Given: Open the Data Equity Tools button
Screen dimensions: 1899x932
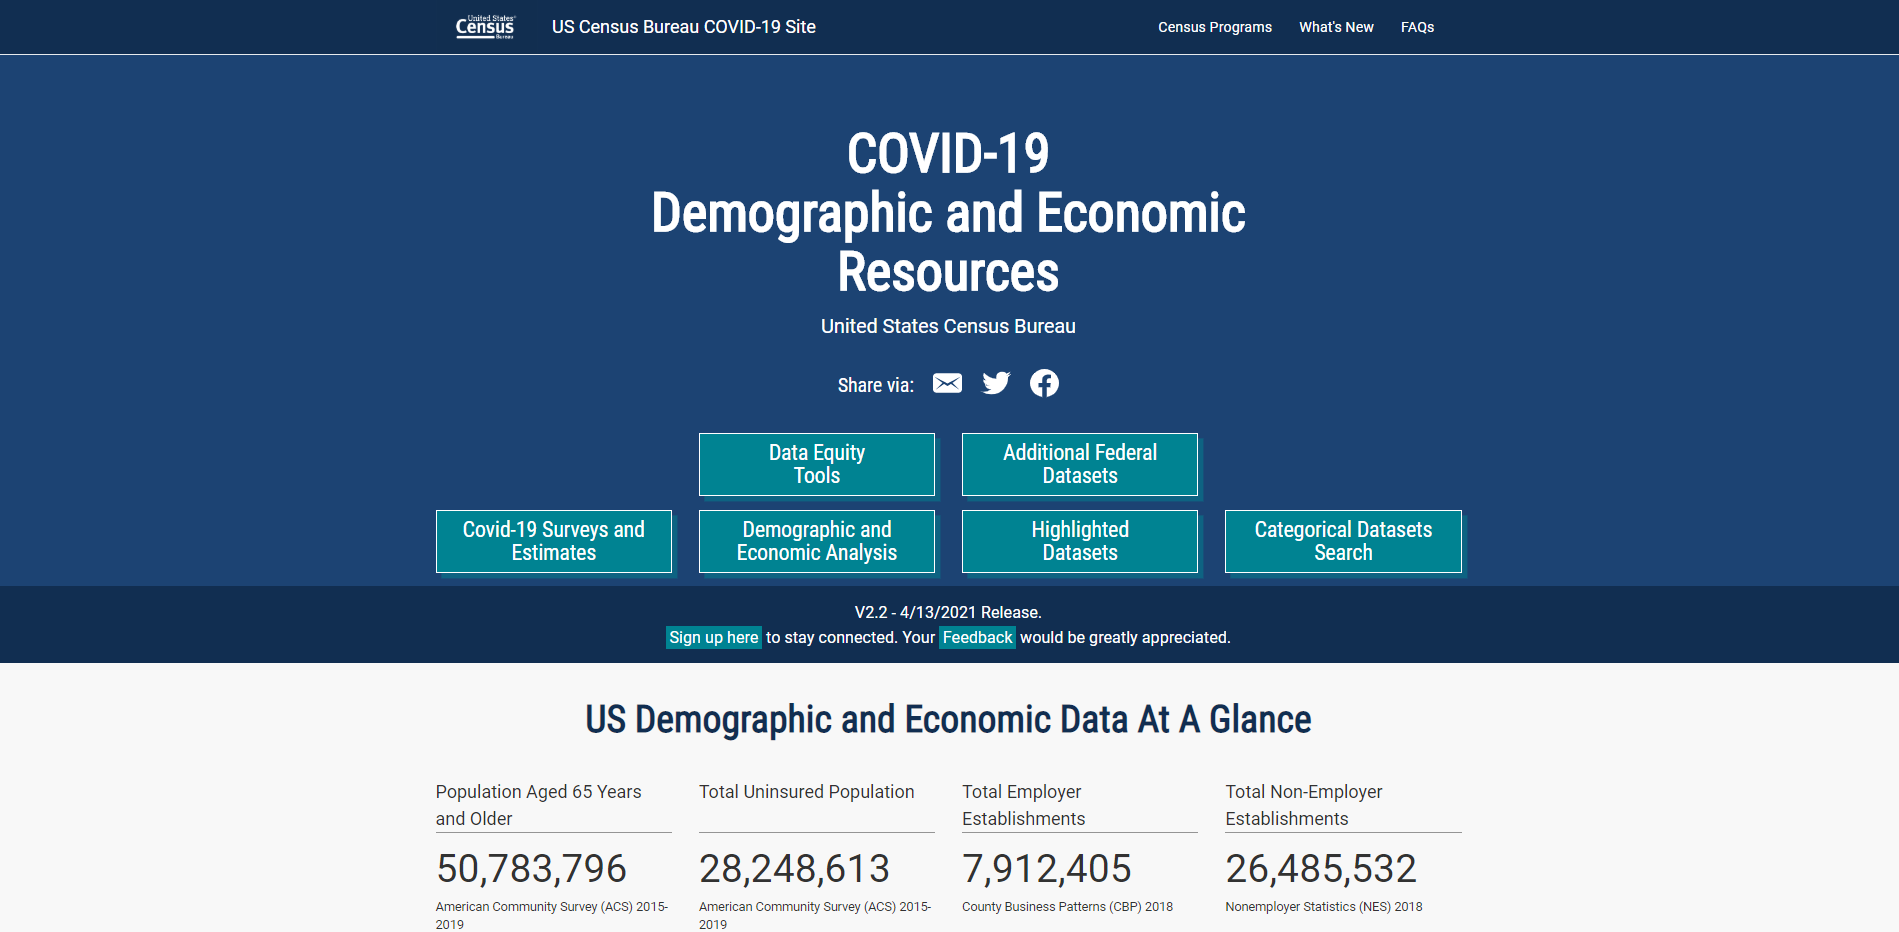Looking at the screenshot, I should pyautogui.click(x=817, y=464).
